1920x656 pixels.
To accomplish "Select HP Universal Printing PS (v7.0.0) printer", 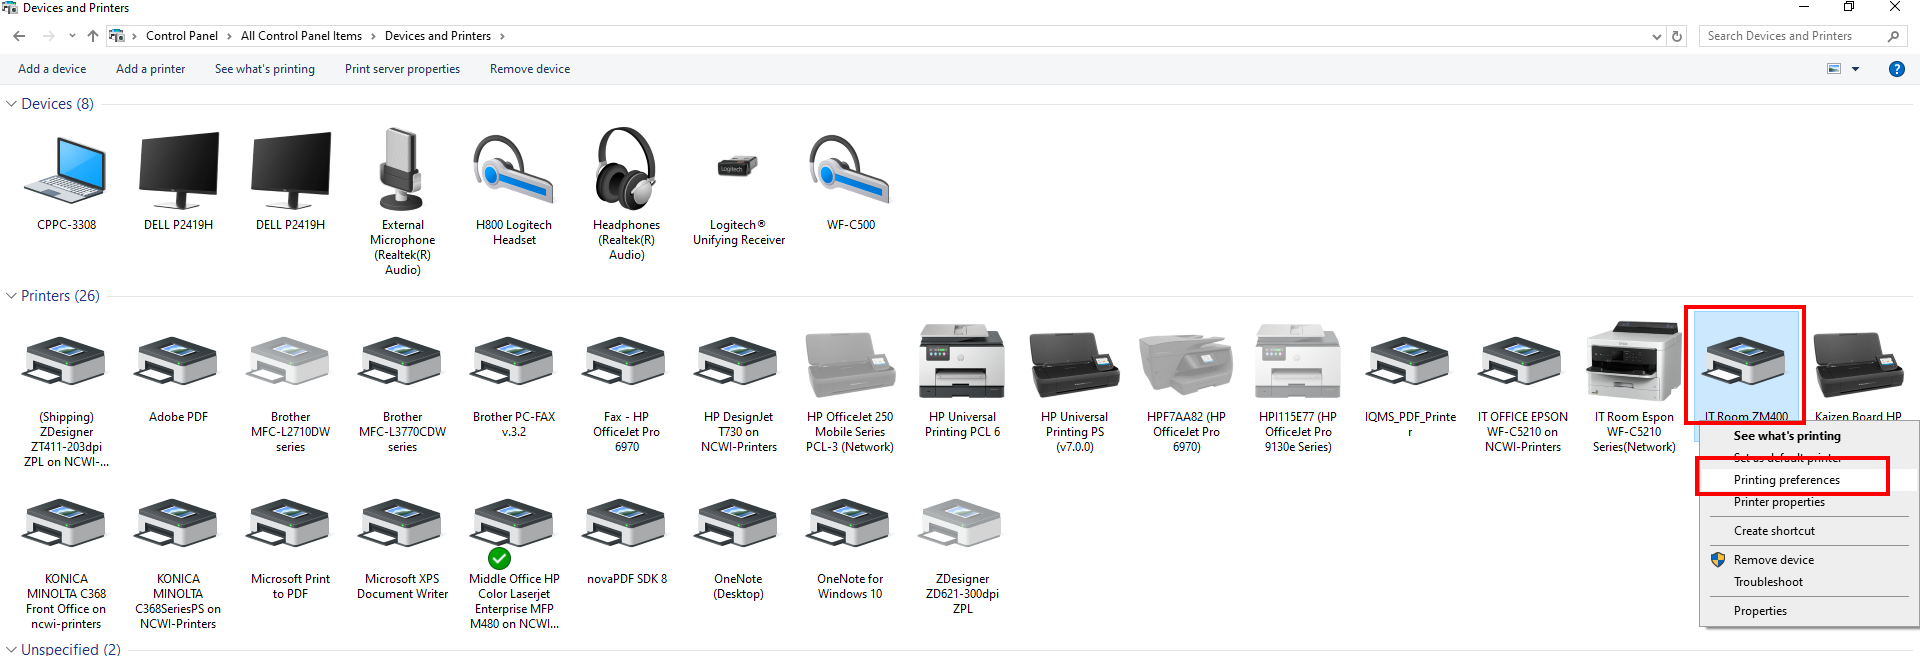I will tap(1074, 364).
